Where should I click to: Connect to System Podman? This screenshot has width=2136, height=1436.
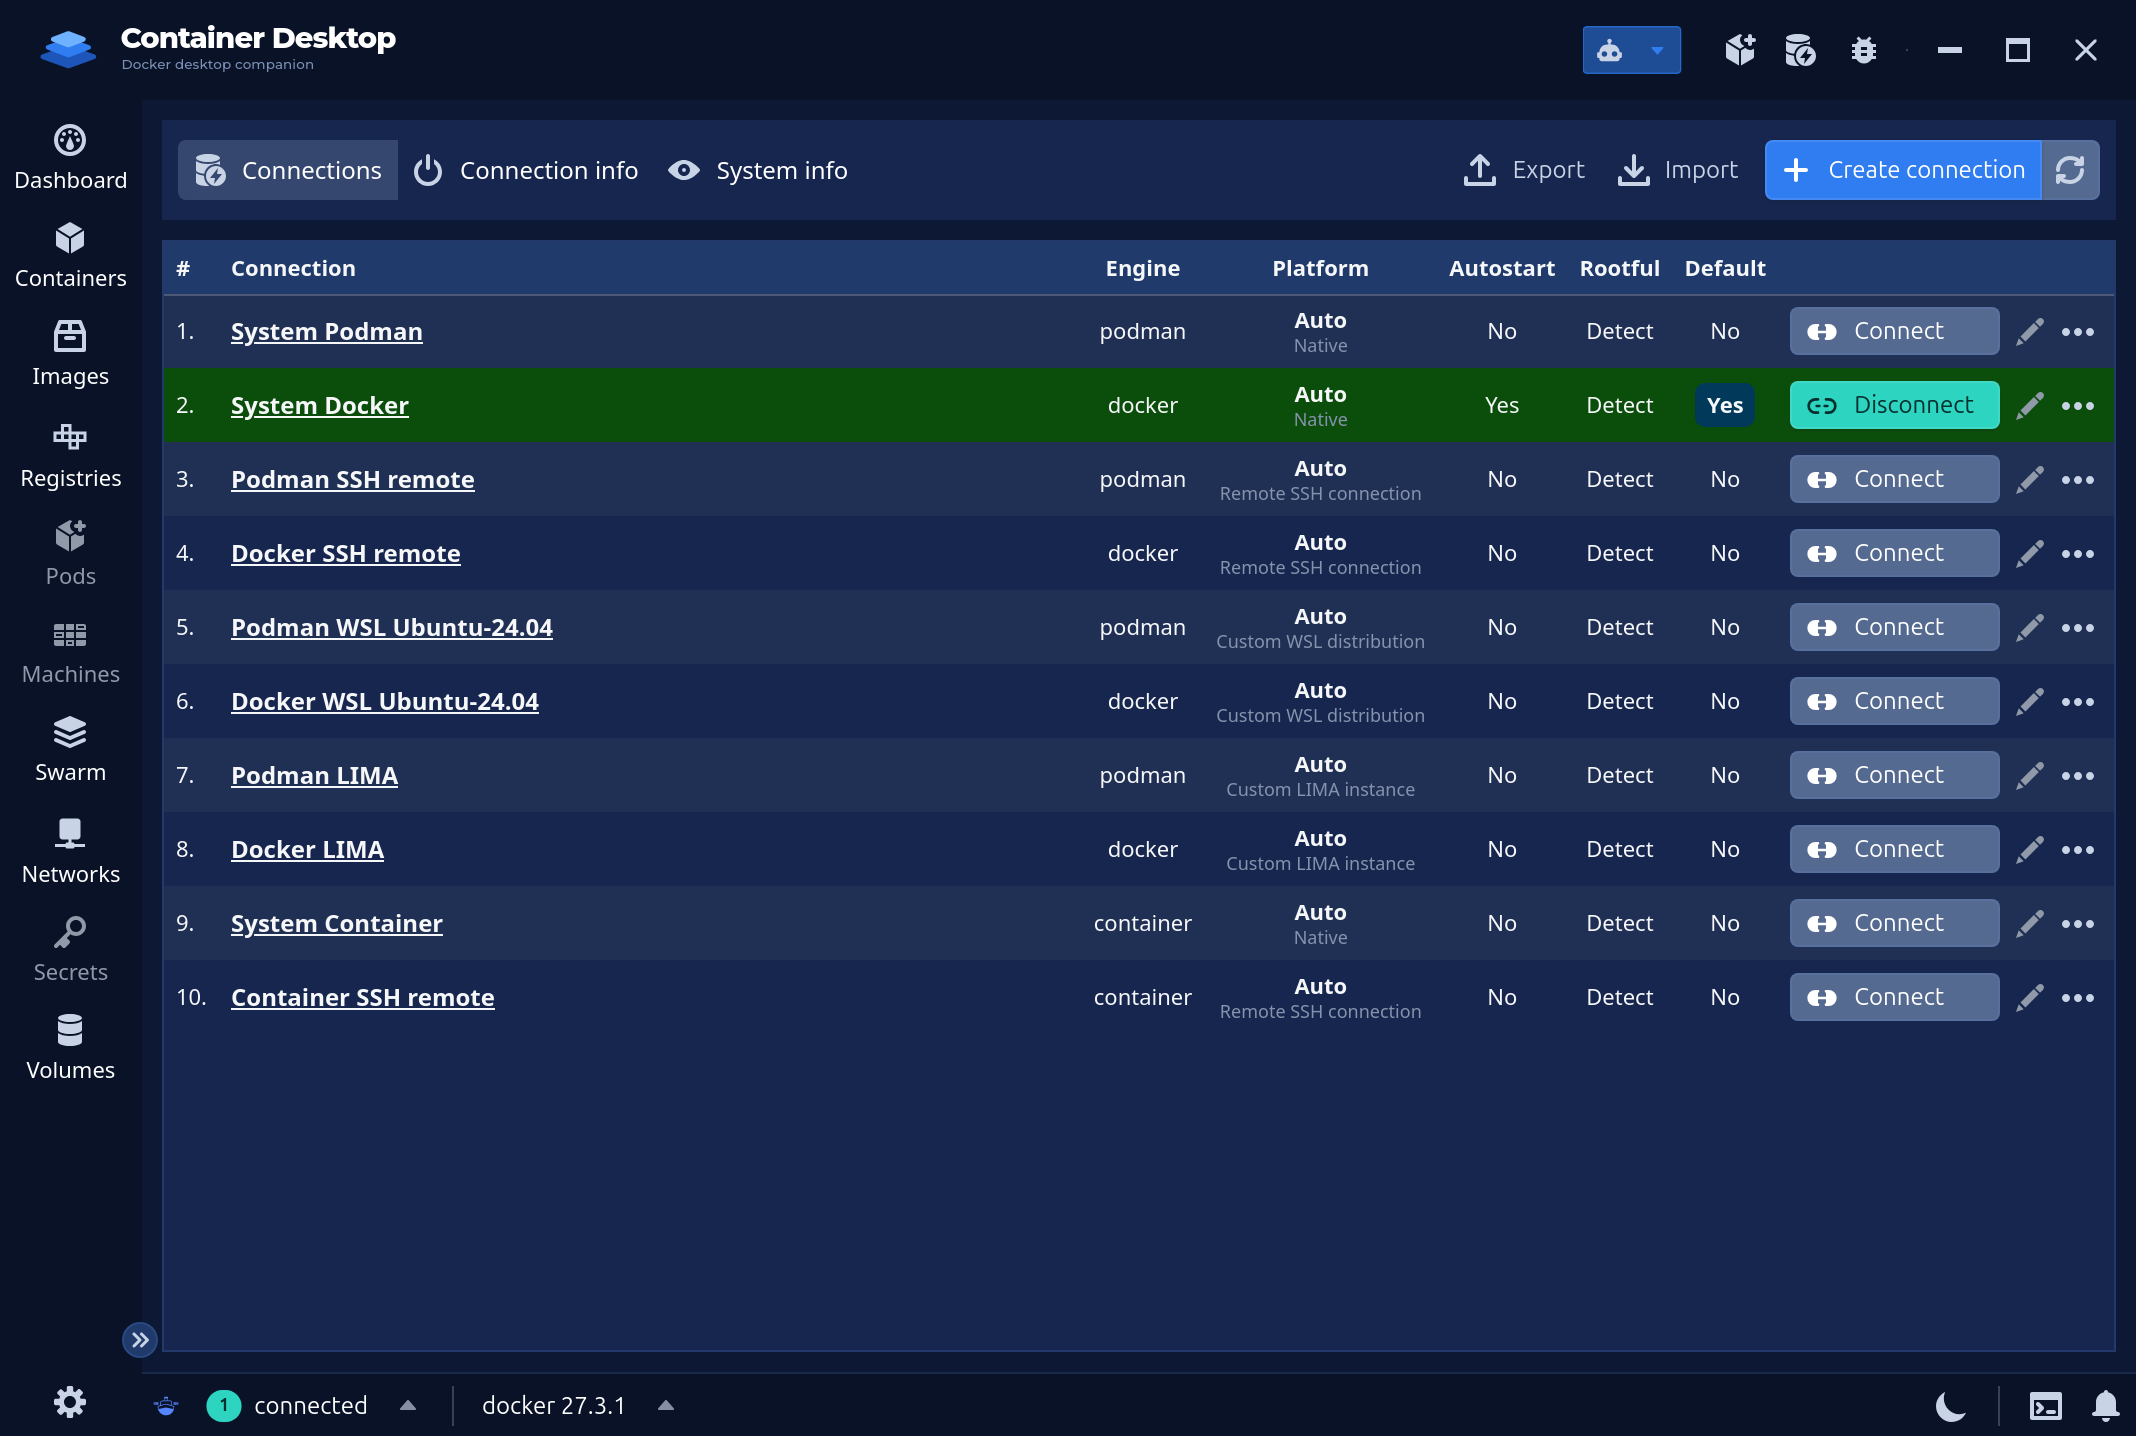pos(1894,331)
